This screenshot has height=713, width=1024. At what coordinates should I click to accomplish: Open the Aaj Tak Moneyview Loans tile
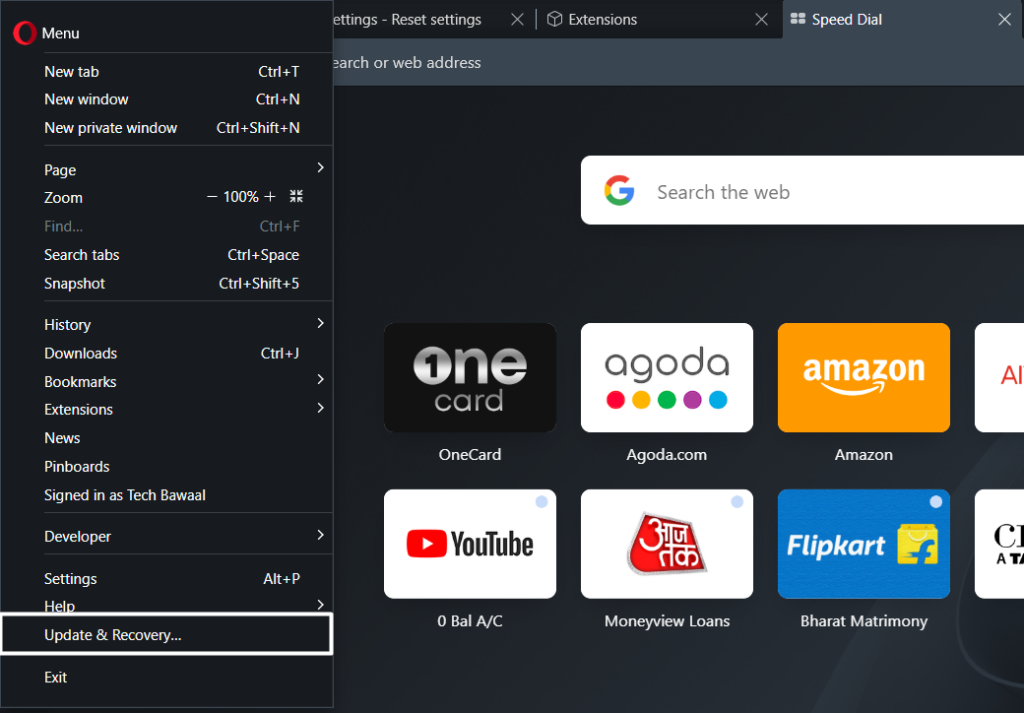click(667, 544)
